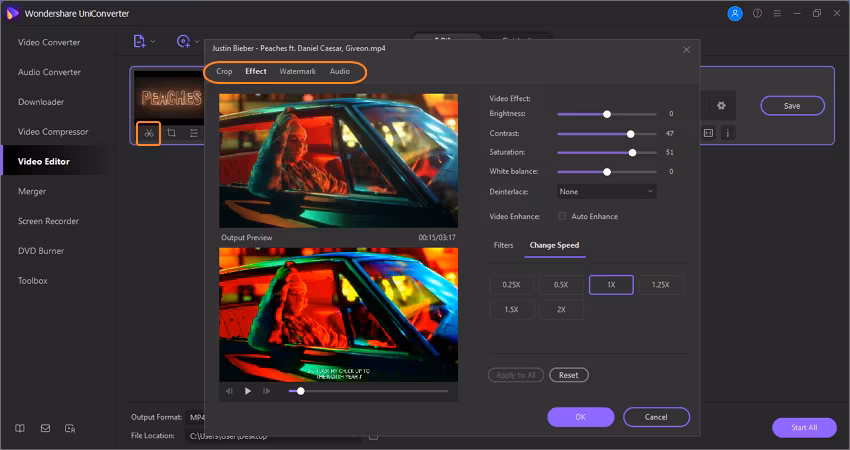
Task: Switch to the Filters tab
Action: (503, 245)
